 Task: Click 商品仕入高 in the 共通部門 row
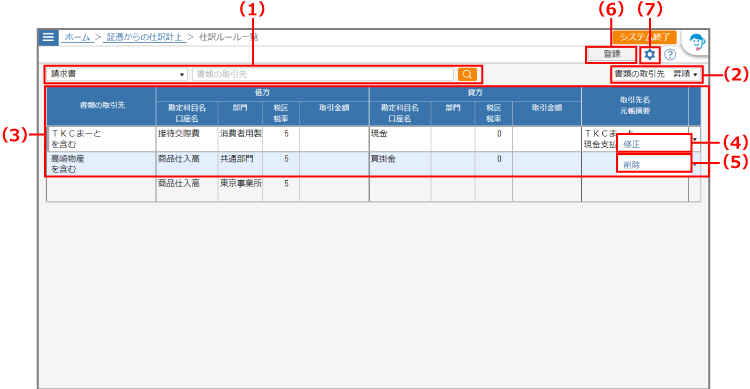pyautogui.click(x=187, y=164)
